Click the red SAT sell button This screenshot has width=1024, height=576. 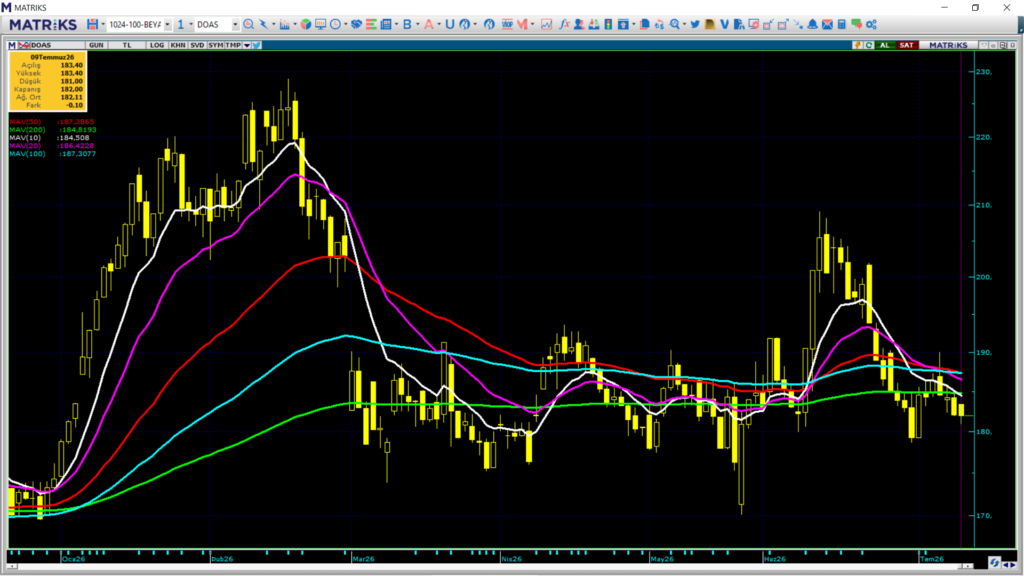coord(906,45)
